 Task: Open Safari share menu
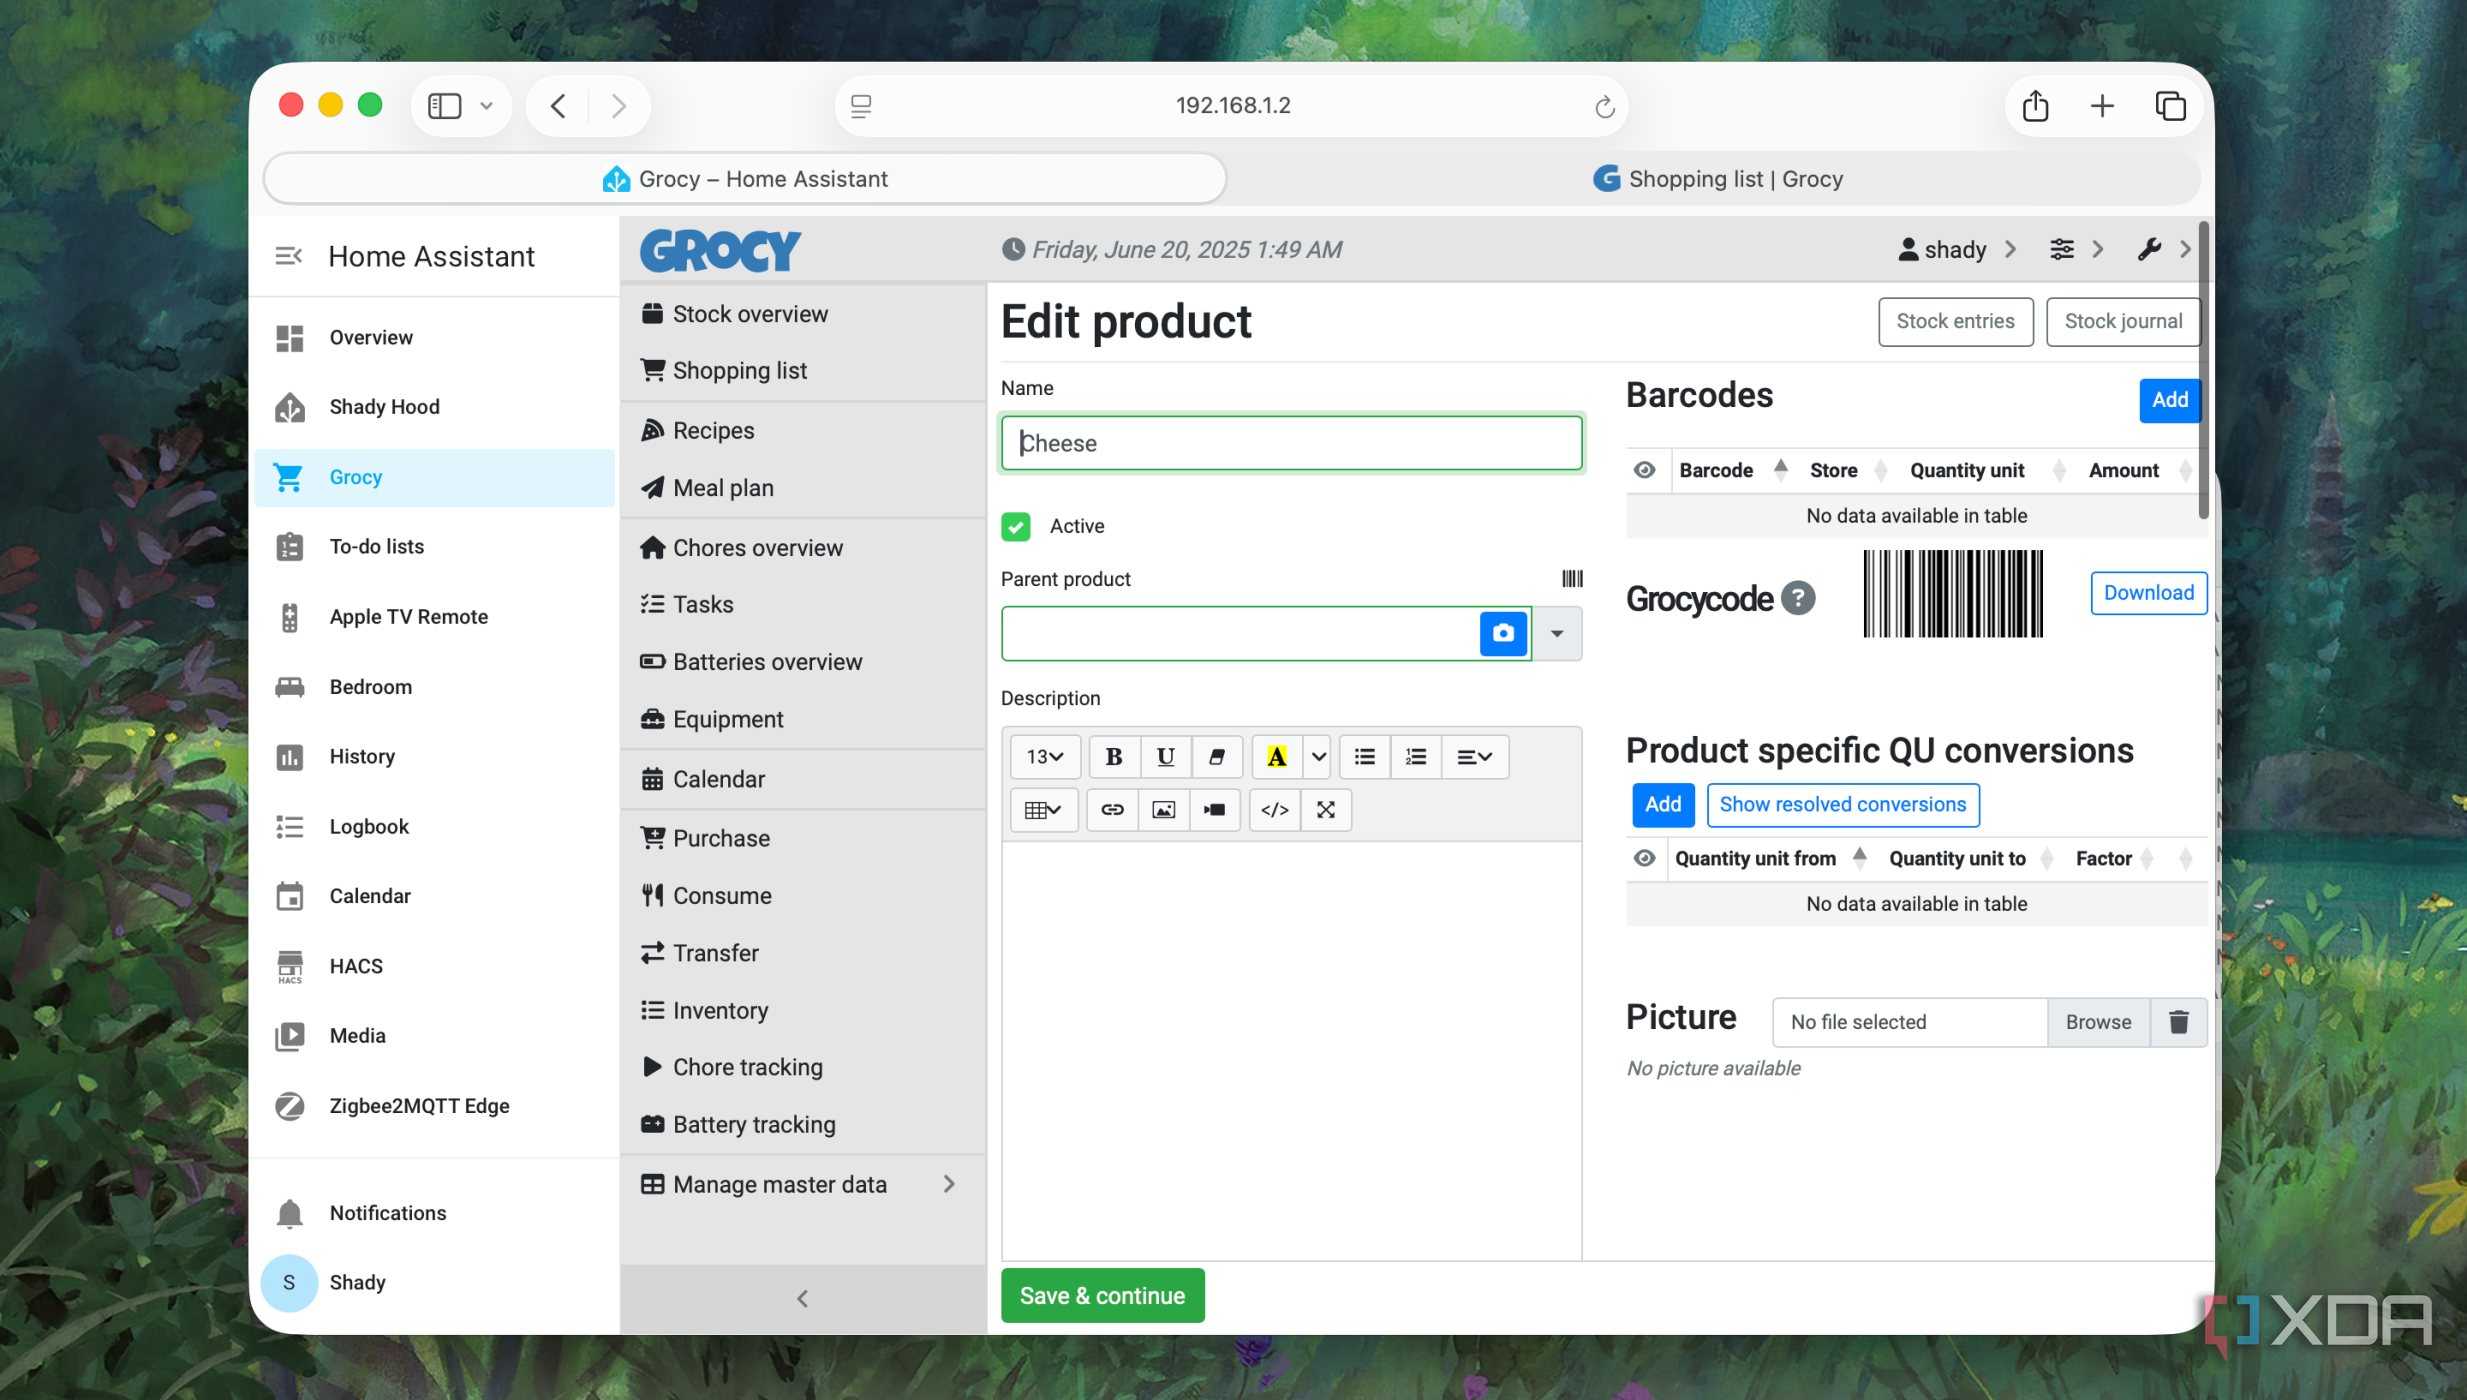[x=2035, y=106]
